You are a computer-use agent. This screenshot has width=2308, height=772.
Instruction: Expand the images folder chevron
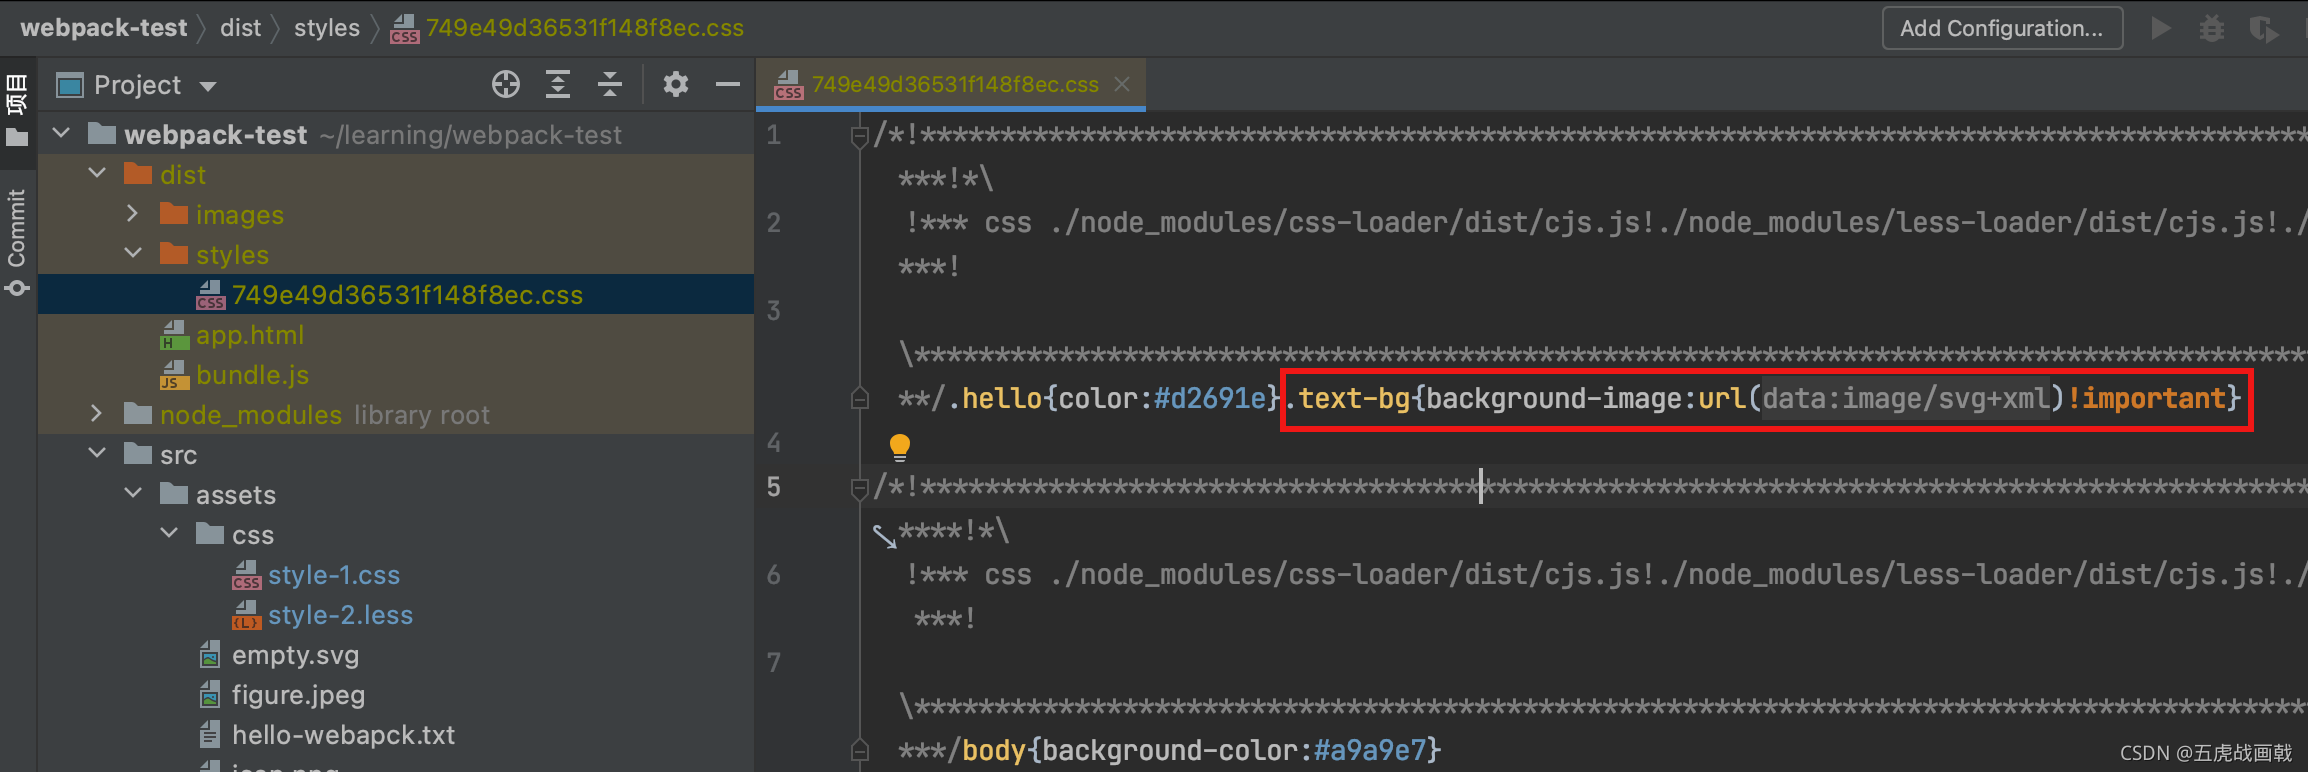pos(133,213)
